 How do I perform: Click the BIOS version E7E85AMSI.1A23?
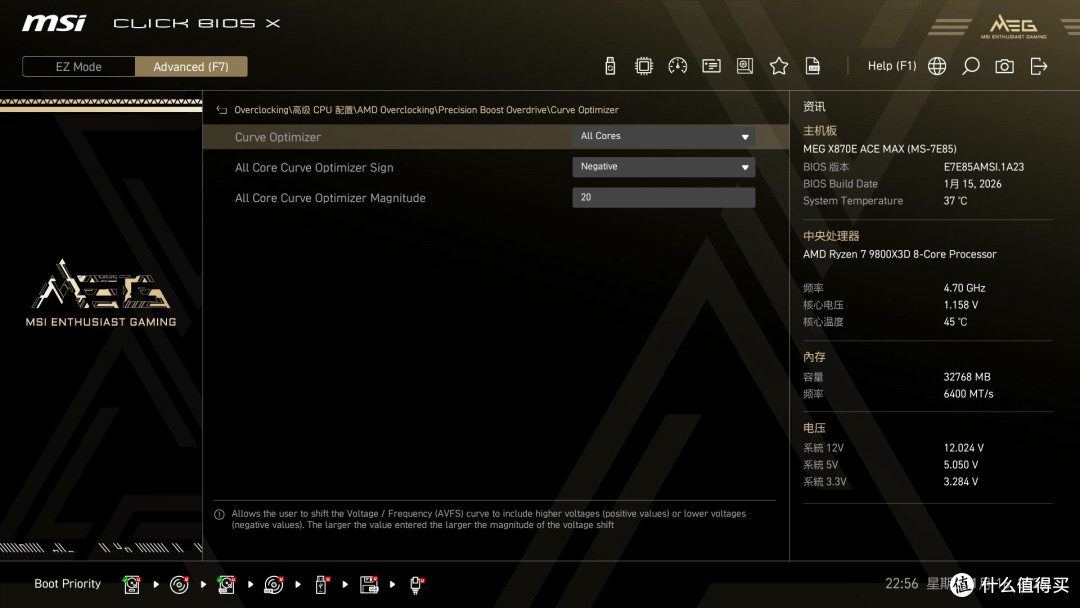pos(984,167)
